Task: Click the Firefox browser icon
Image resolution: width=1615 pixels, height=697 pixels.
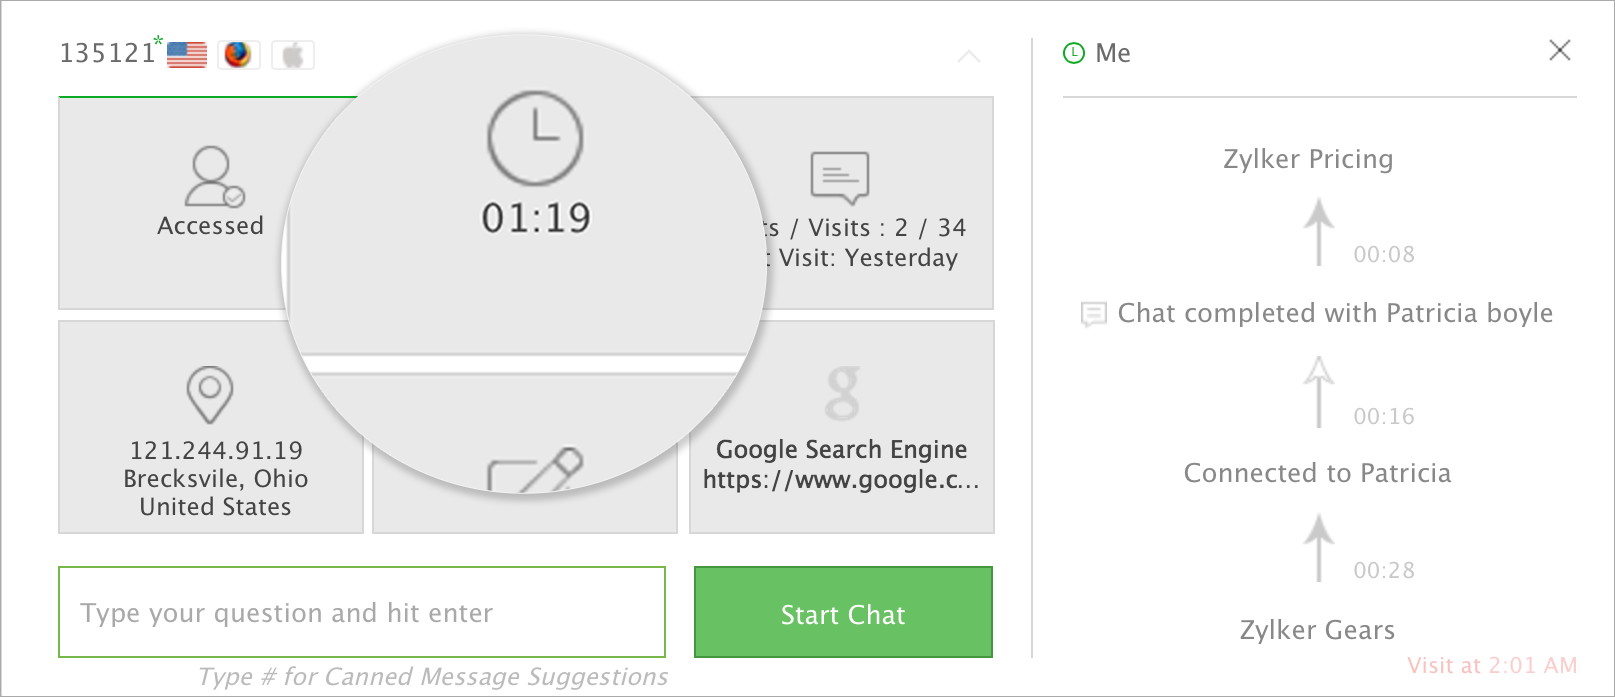Action: tap(238, 54)
